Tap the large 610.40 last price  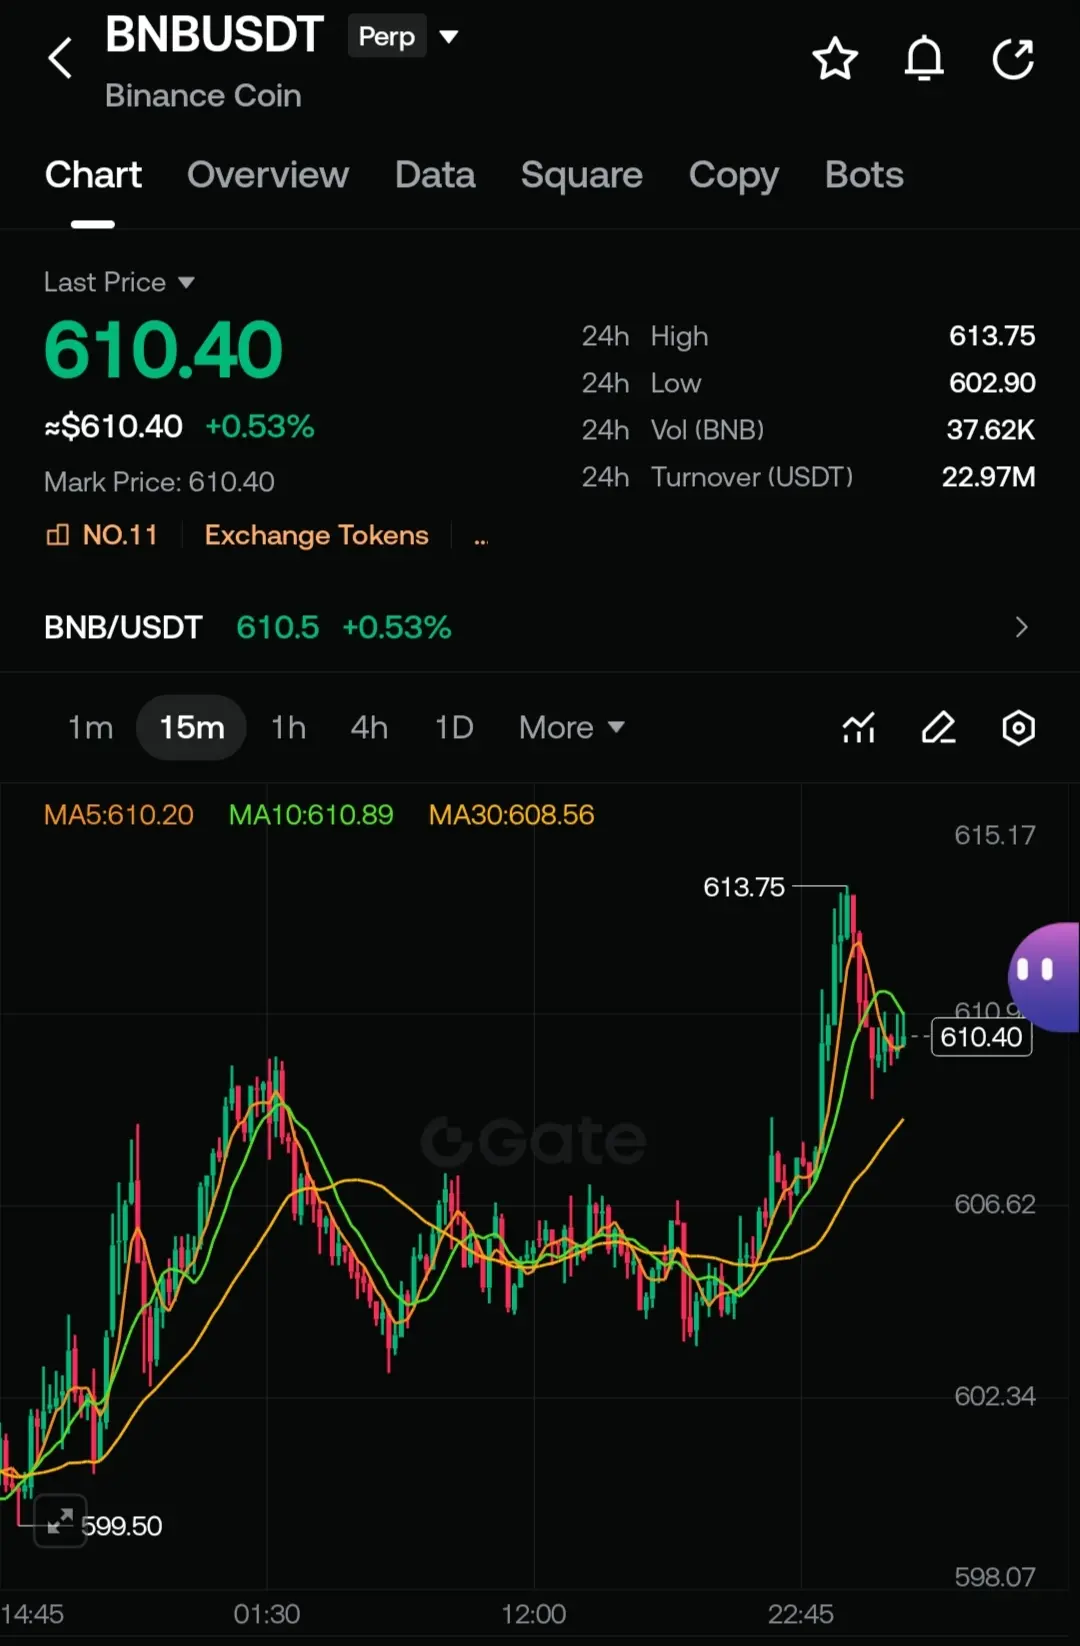(163, 350)
